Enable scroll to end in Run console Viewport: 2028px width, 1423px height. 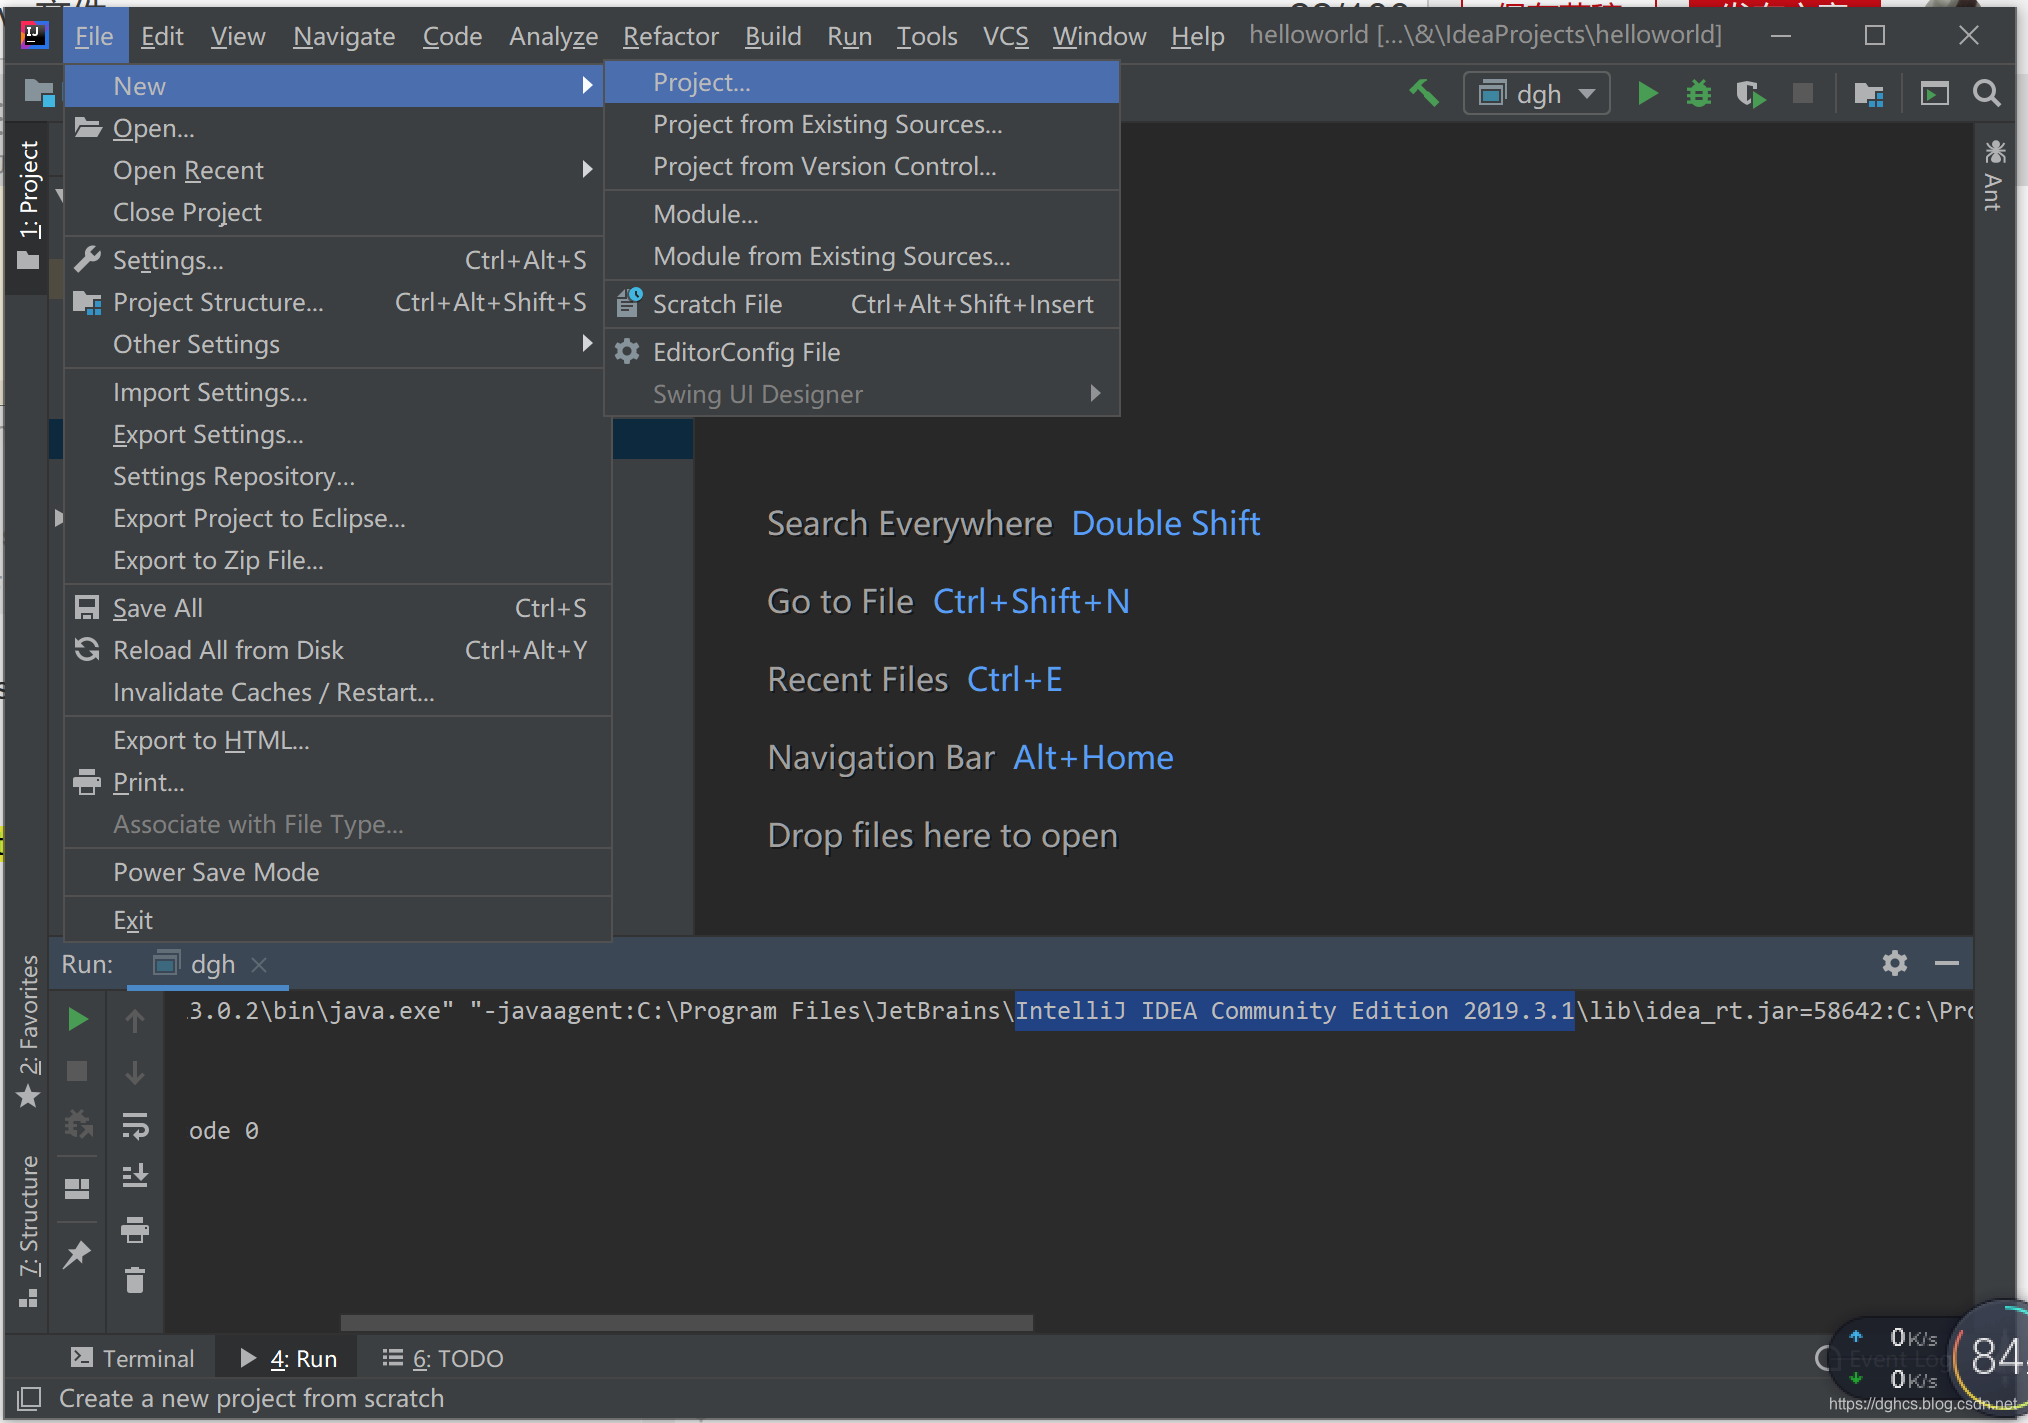click(136, 1175)
